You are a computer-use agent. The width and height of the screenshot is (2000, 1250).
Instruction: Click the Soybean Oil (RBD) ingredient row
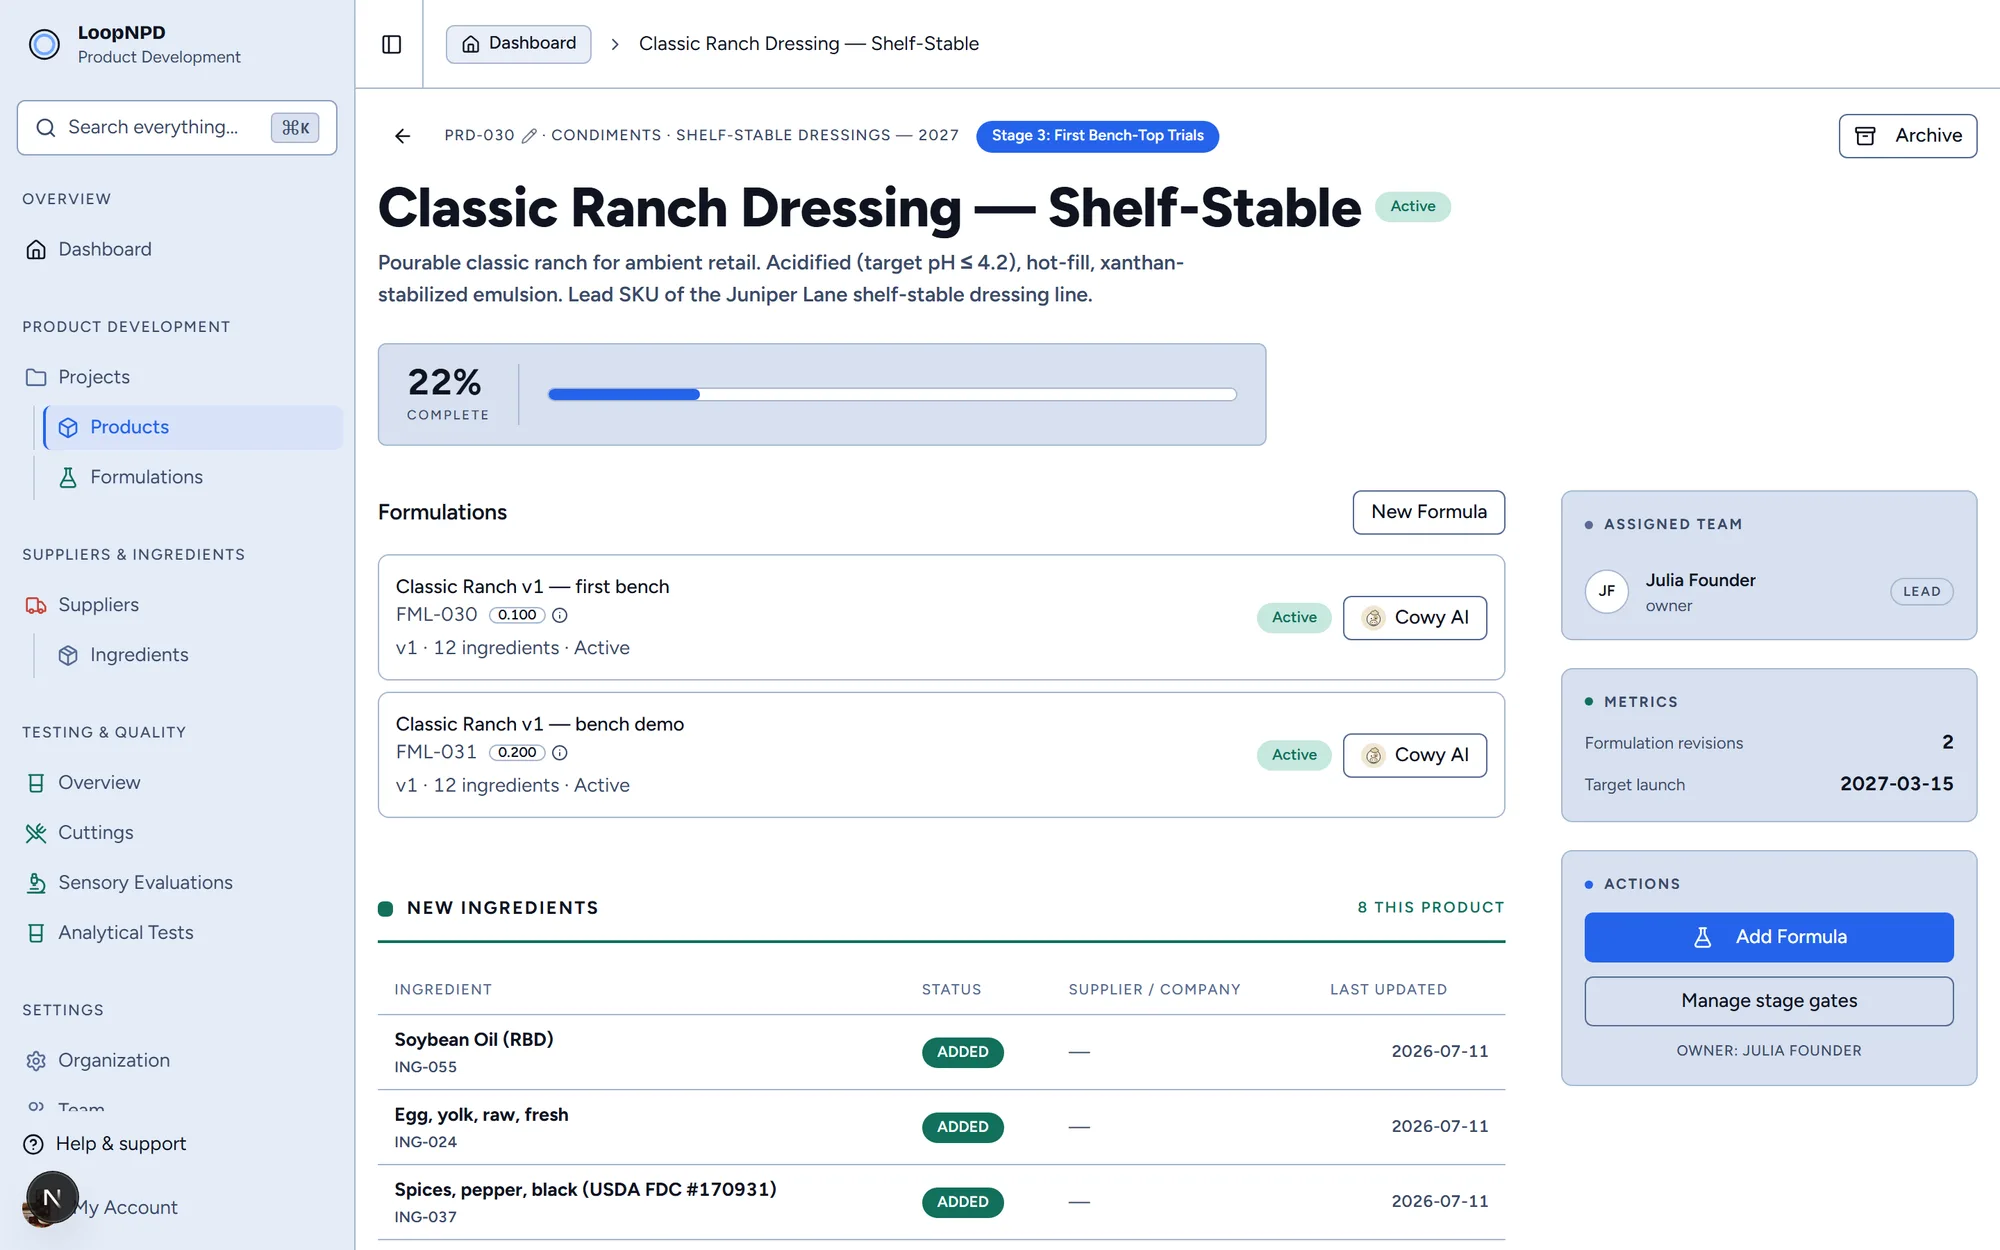coord(941,1052)
